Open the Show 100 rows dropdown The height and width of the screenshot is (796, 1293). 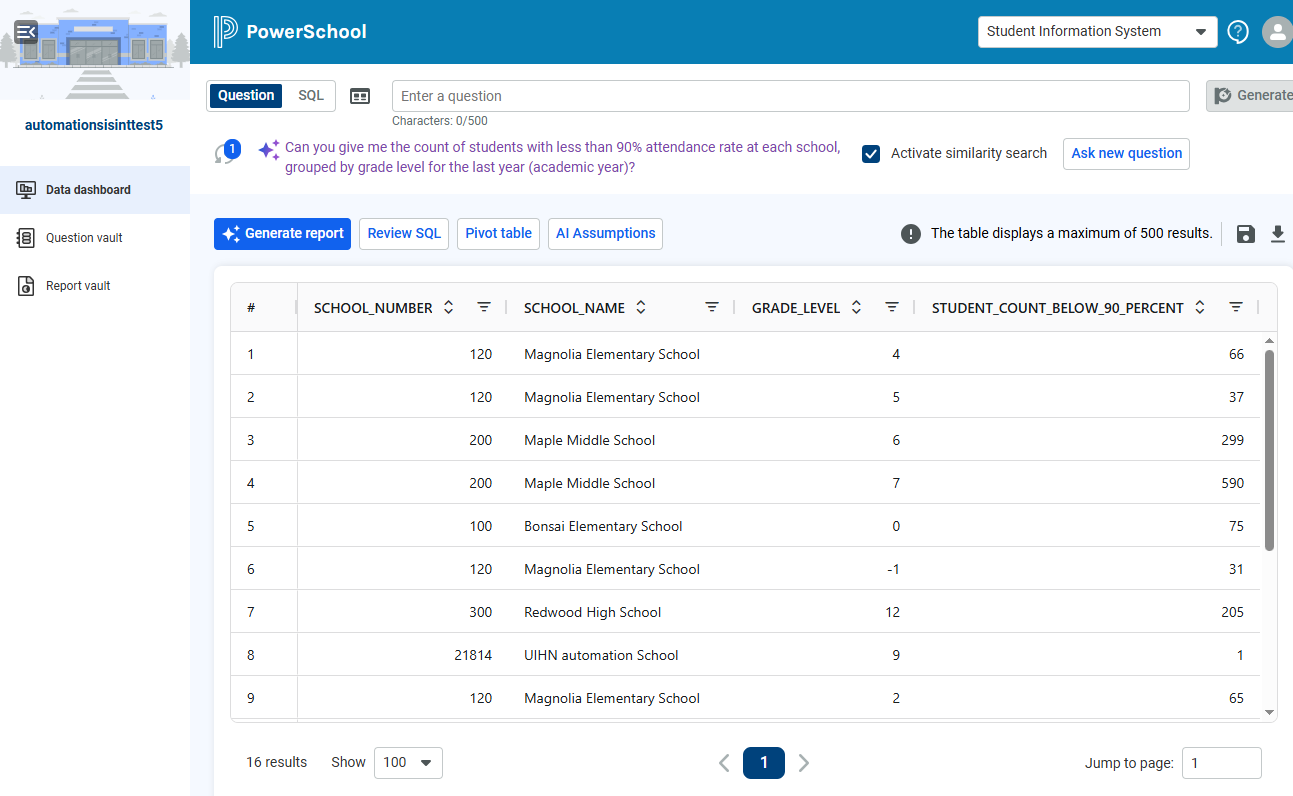pyautogui.click(x=408, y=763)
